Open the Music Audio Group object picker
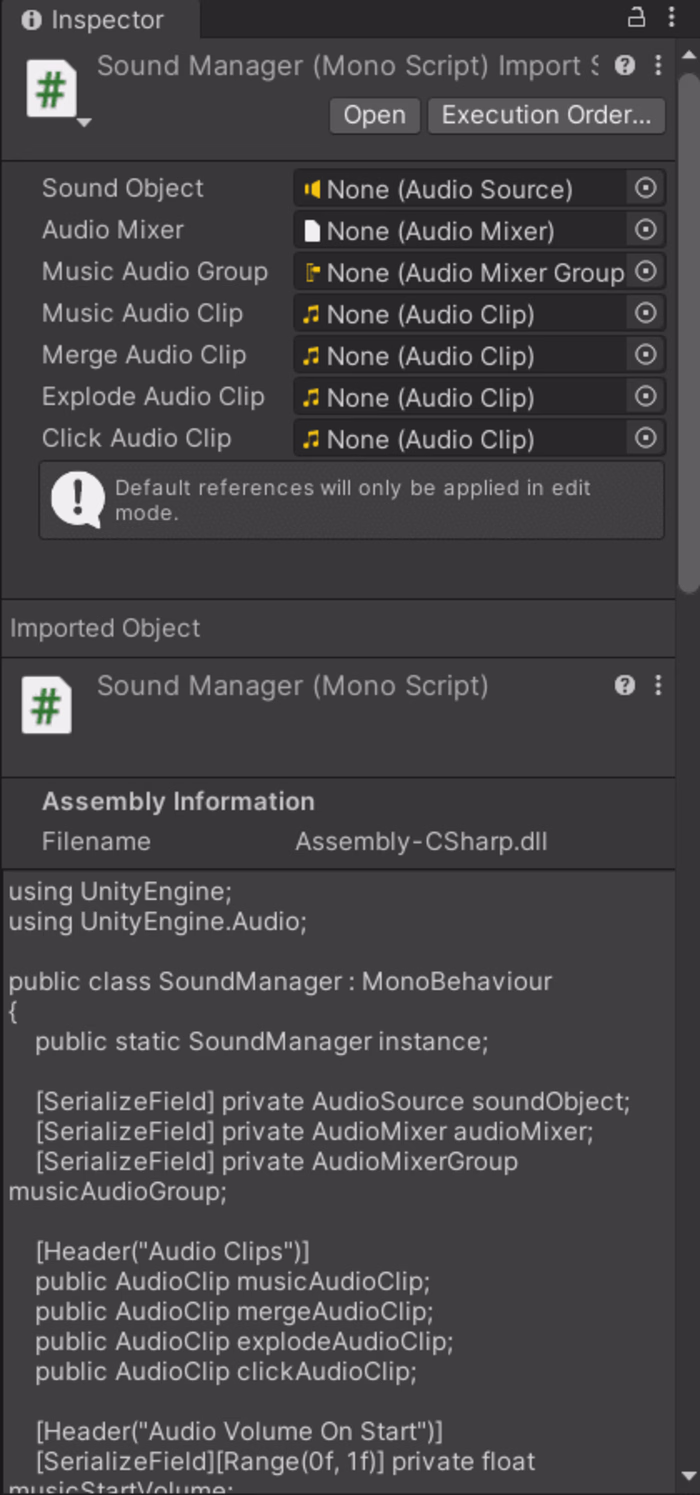Screen dimensions: 700x1495 click(648, 272)
